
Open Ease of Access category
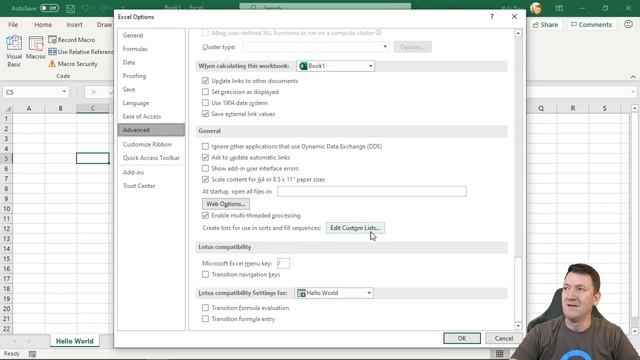(x=151, y=116)
